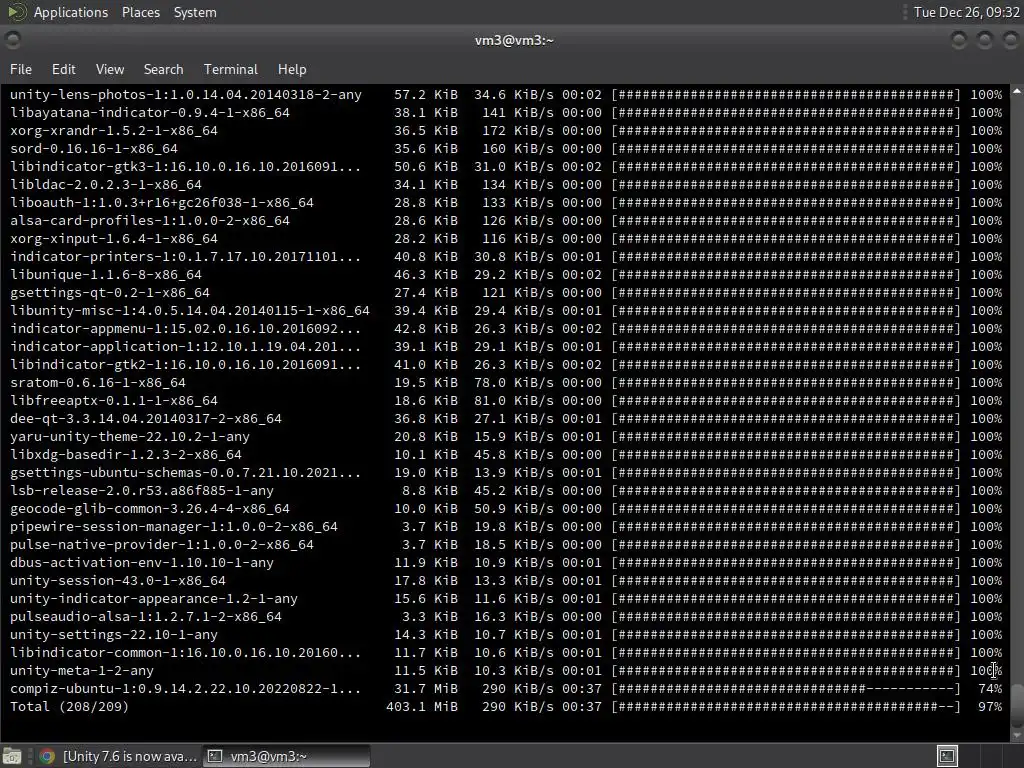Click the indicator-application package name
Screen dimensions: 1024x768
[x=185, y=347]
